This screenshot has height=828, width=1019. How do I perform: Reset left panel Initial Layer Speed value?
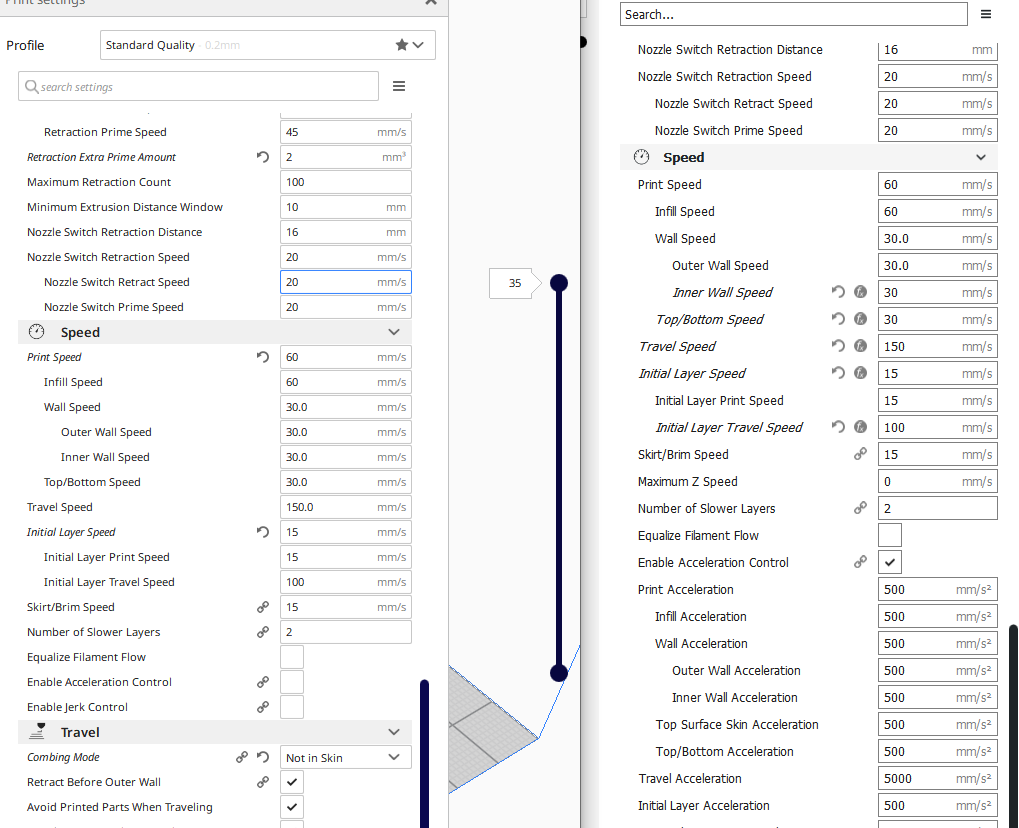click(263, 532)
